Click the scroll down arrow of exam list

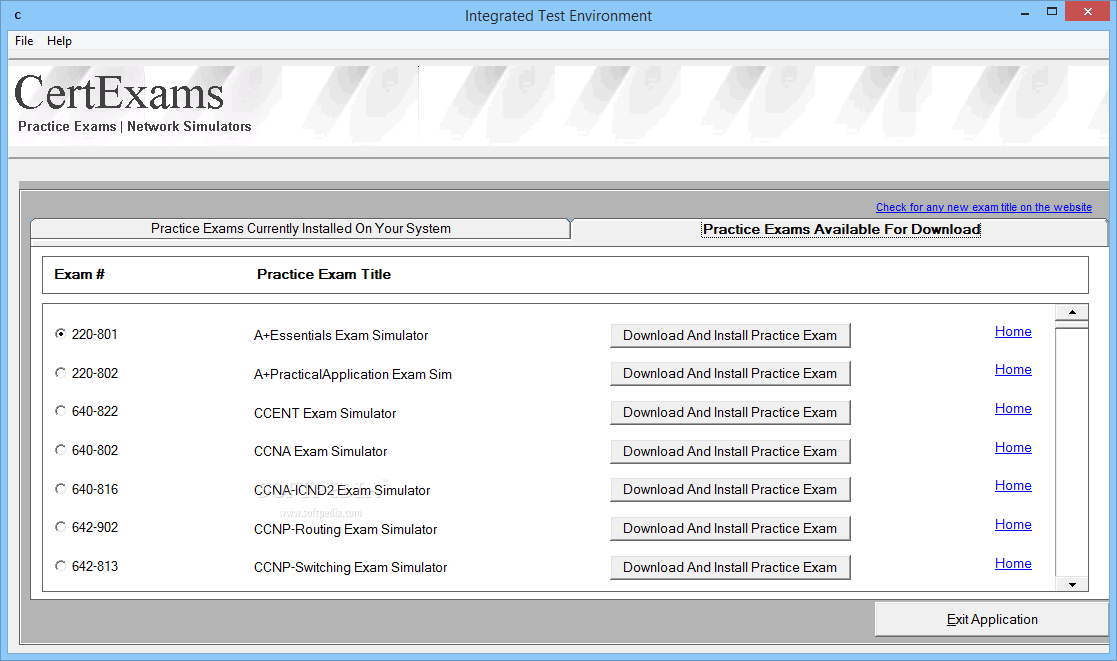[x=1071, y=584]
